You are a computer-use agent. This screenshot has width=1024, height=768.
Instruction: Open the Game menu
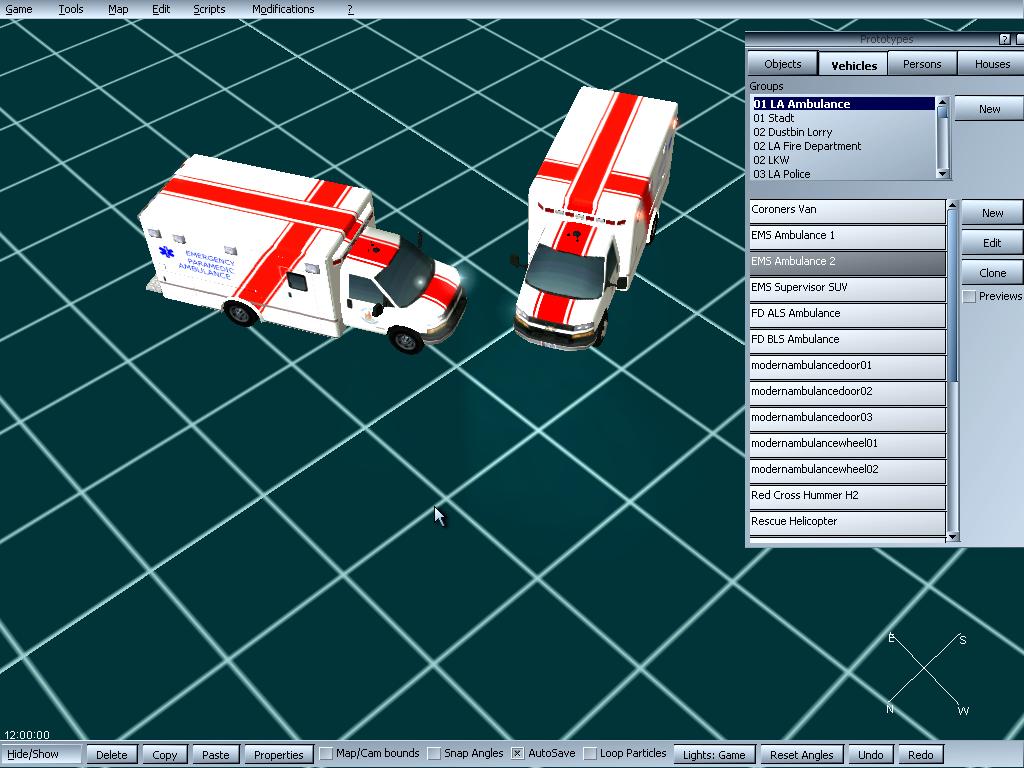click(18, 9)
